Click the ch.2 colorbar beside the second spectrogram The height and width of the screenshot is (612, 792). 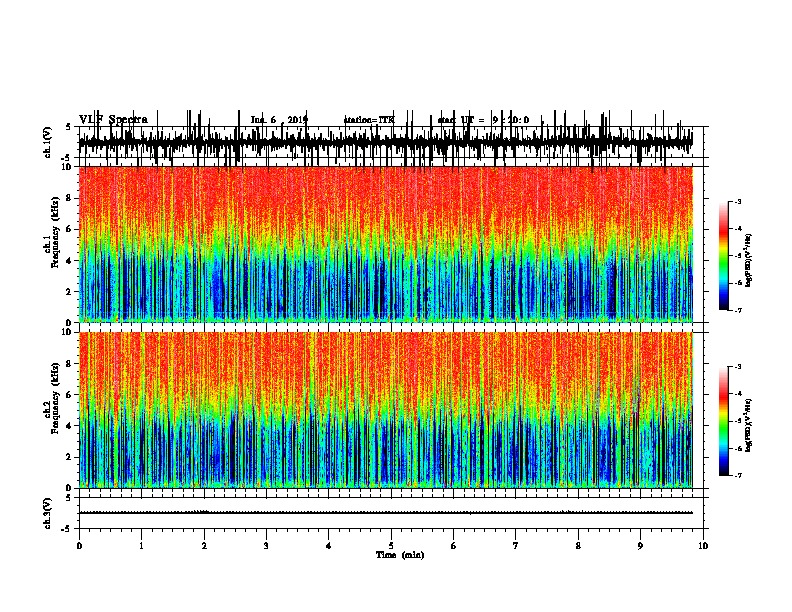click(x=724, y=421)
